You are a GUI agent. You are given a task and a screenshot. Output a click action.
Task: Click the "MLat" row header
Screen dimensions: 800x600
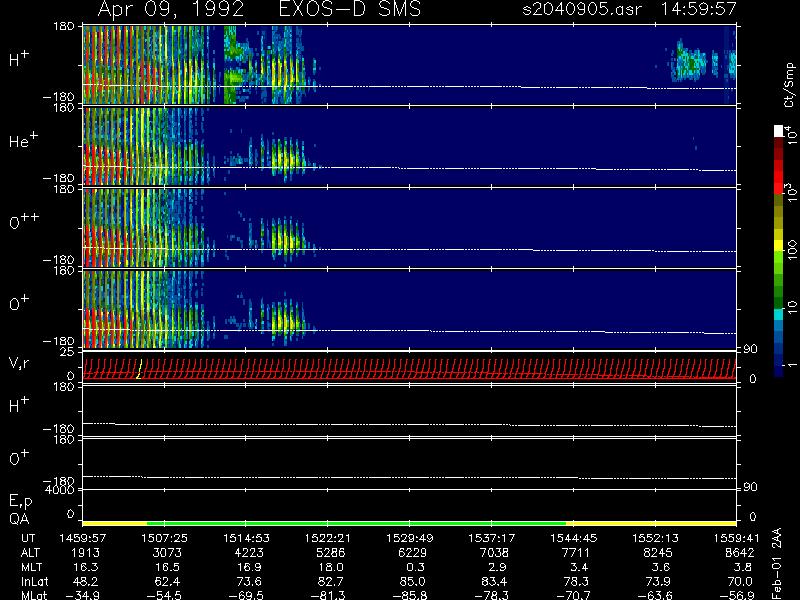pyautogui.click(x=34, y=595)
